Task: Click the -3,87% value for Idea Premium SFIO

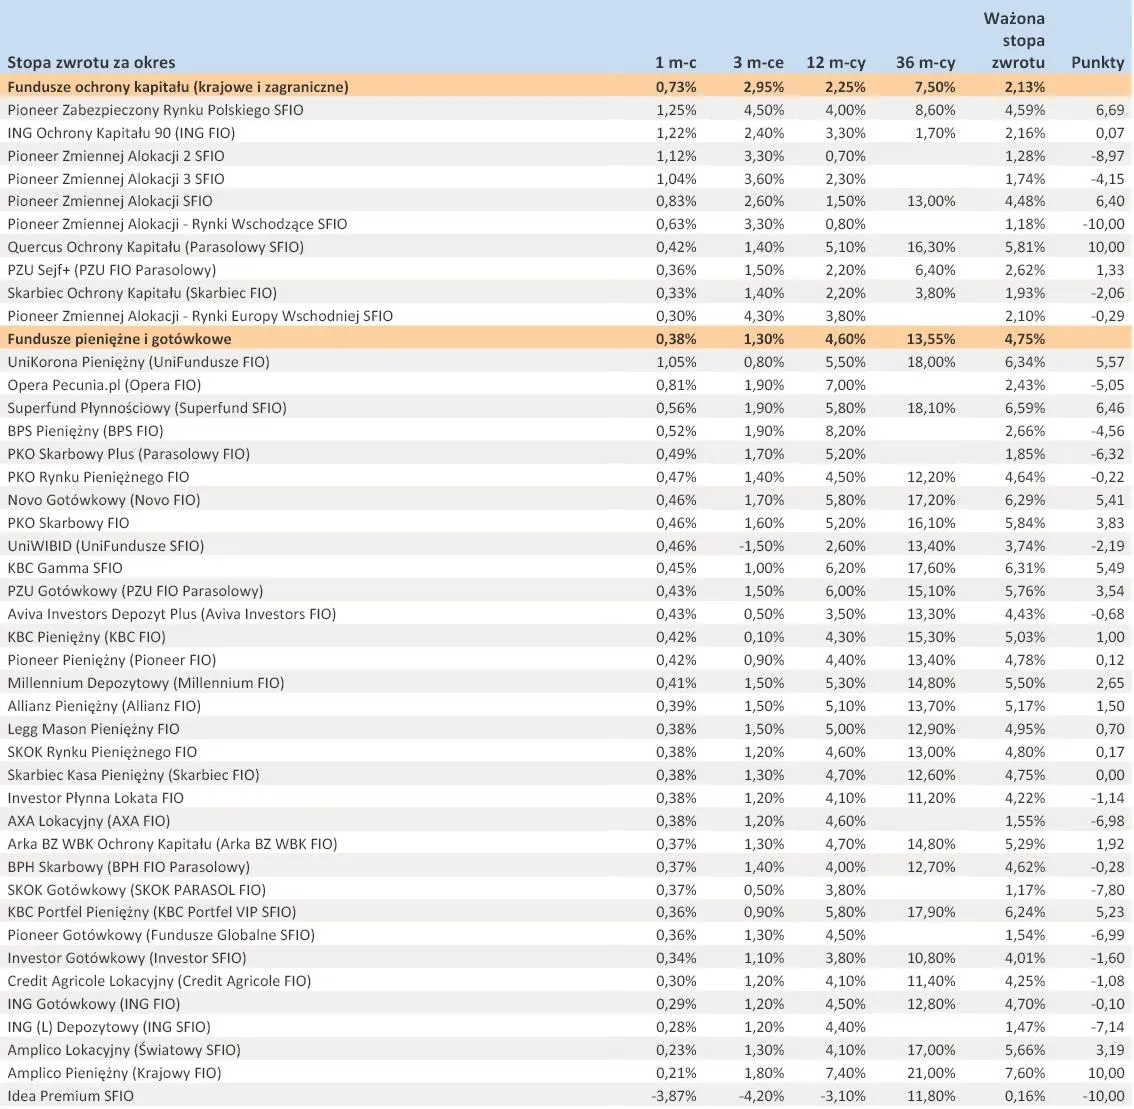Action: (674, 1097)
